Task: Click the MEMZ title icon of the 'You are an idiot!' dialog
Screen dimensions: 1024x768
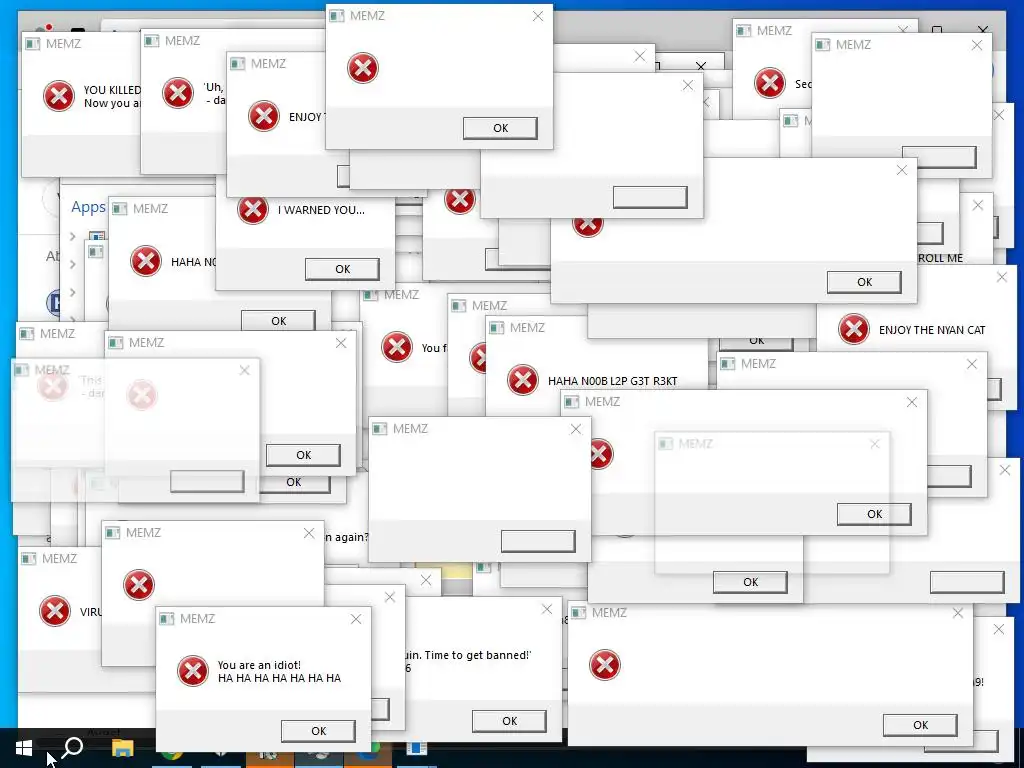Action: pyautogui.click(x=167, y=618)
